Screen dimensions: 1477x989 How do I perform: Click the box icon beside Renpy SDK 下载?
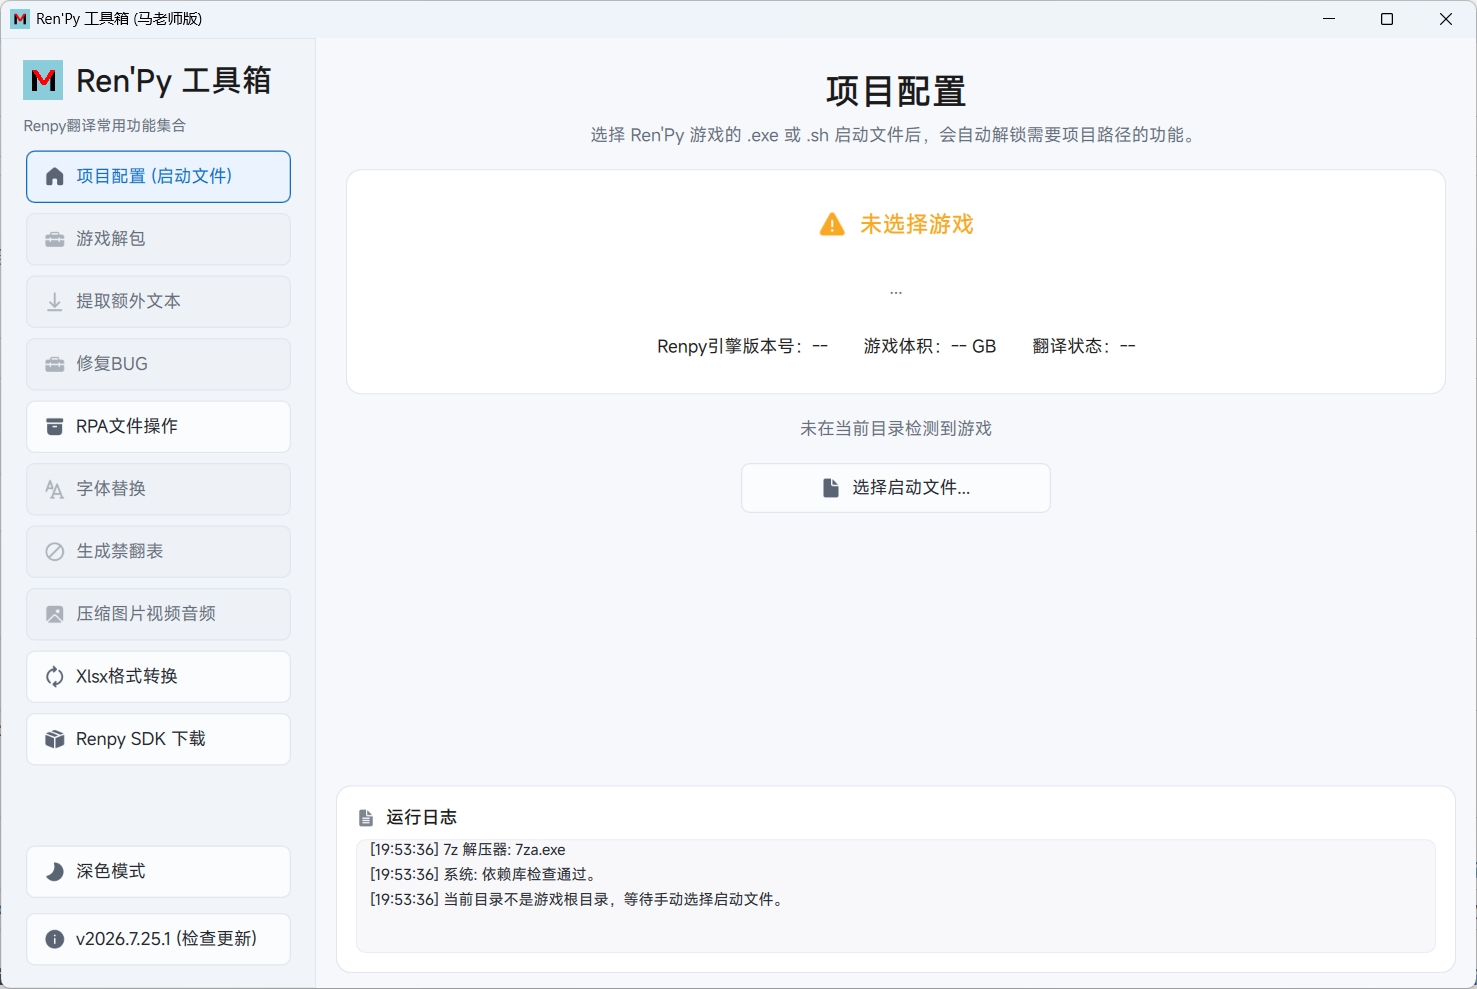(55, 739)
